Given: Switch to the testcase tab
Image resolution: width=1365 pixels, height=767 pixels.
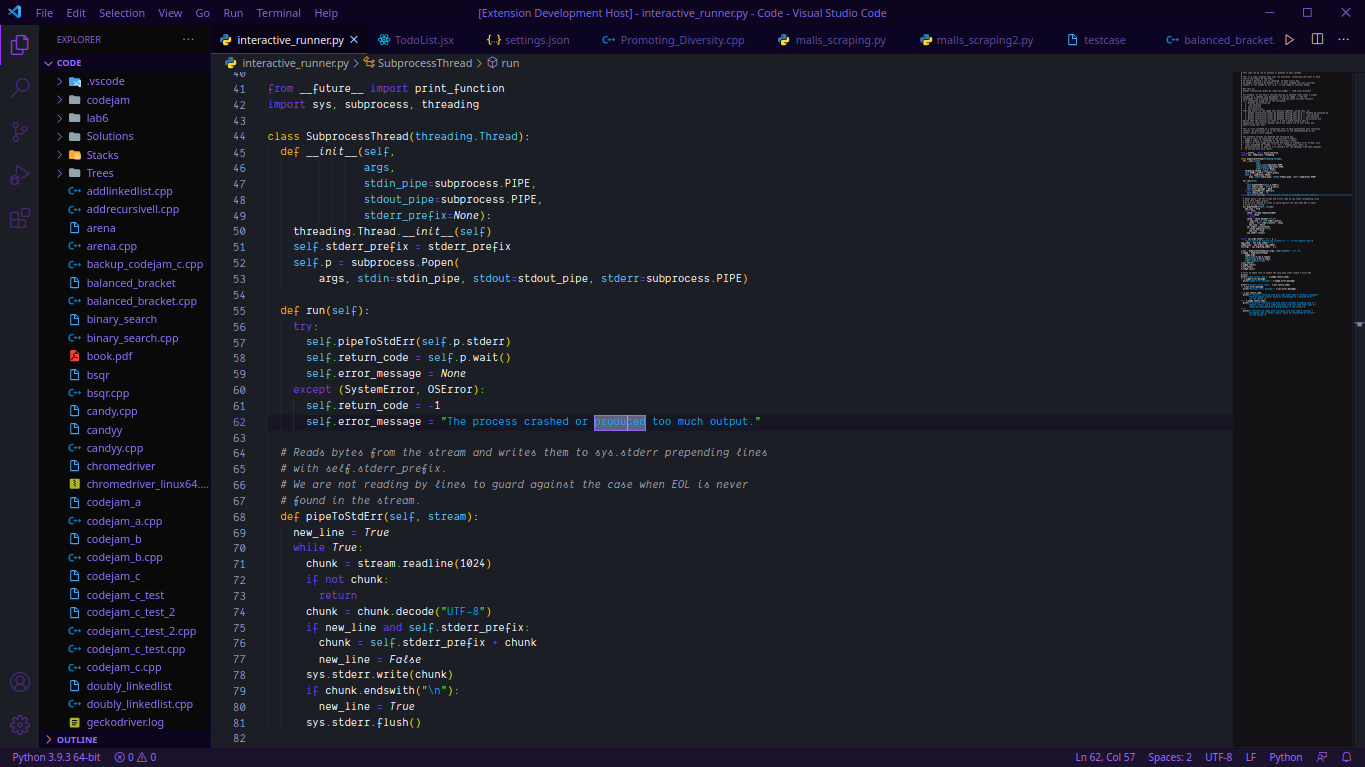Looking at the screenshot, I should (x=1104, y=40).
